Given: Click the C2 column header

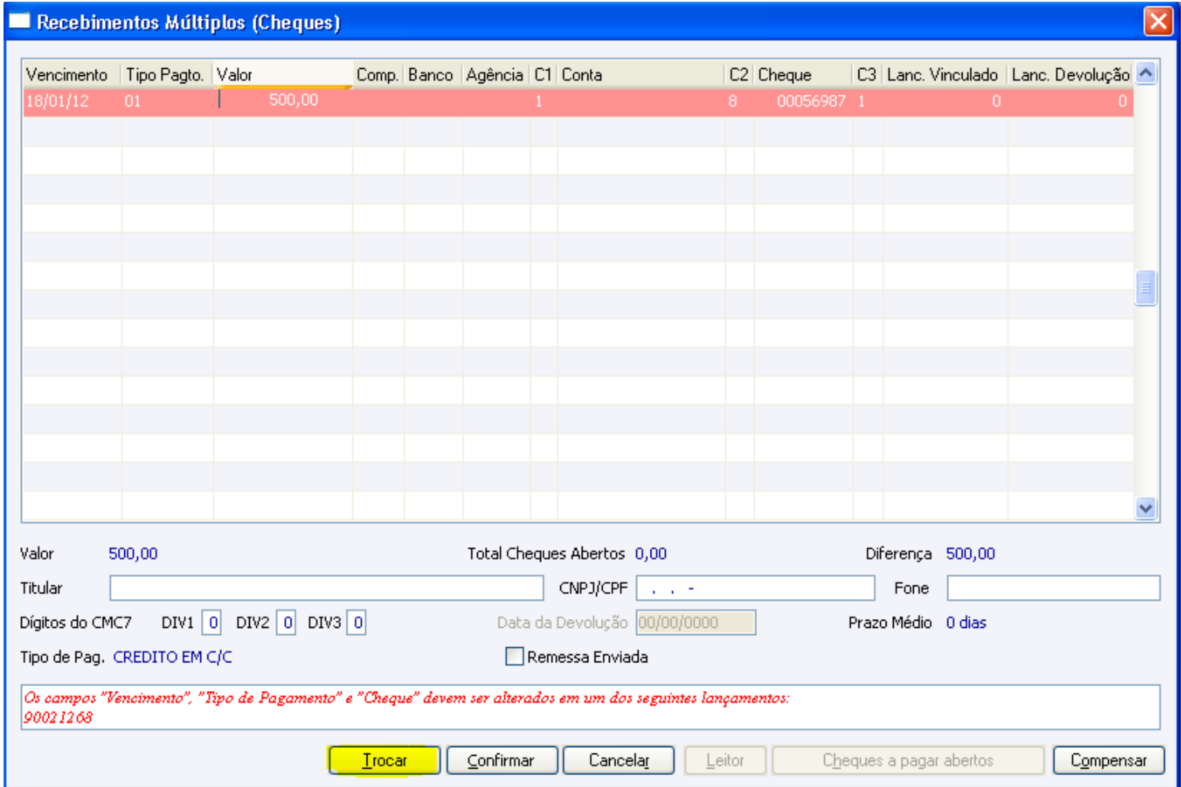Looking at the screenshot, I should 740,75.
